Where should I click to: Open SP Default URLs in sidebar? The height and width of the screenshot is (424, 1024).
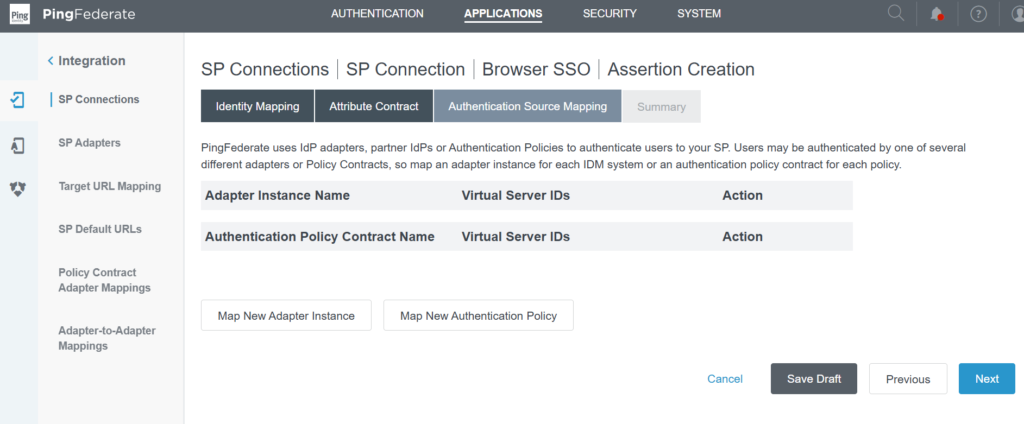[100, 229]
